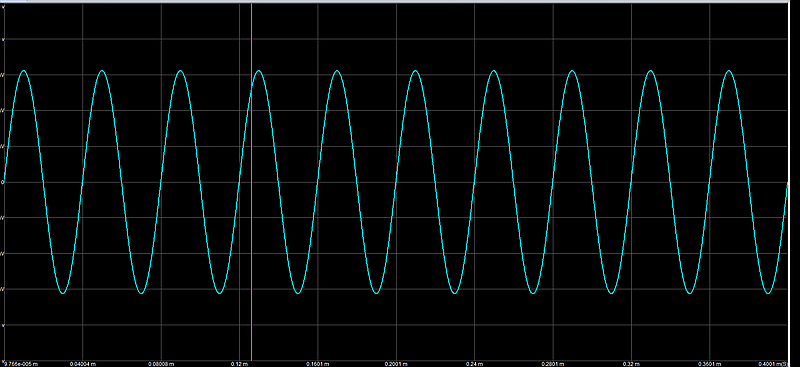800x367 pixels.
Task: Click the last positive peak of waveform
Action: (729, 70)
